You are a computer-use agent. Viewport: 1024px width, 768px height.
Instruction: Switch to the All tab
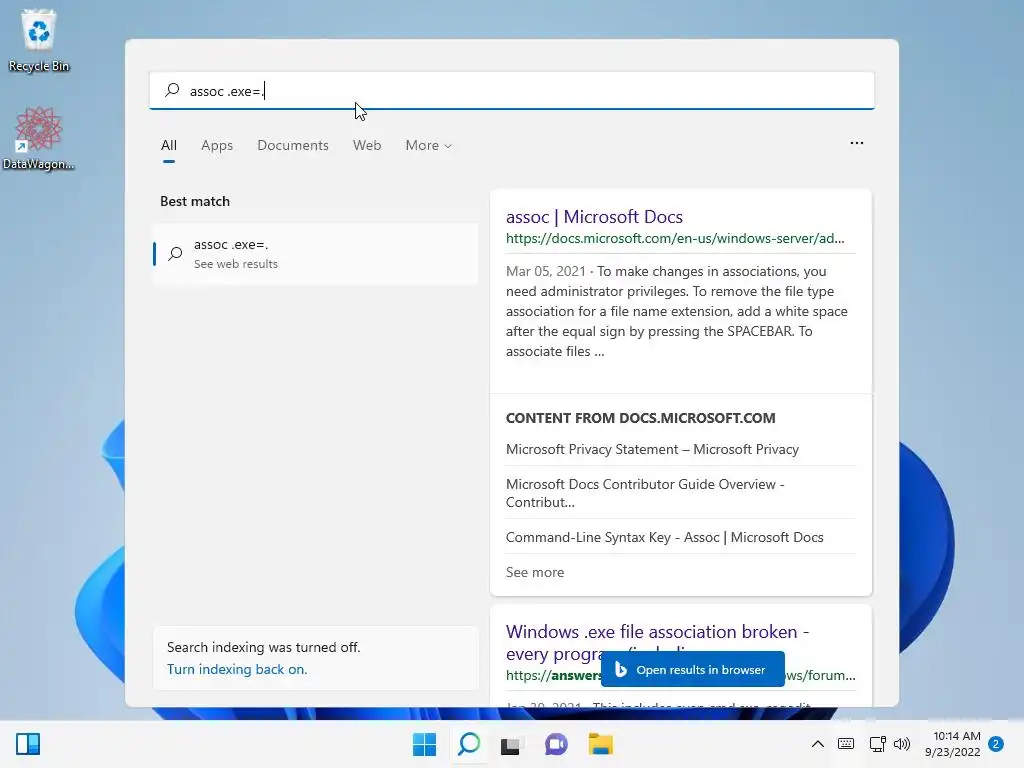click(x=168, y=146)
